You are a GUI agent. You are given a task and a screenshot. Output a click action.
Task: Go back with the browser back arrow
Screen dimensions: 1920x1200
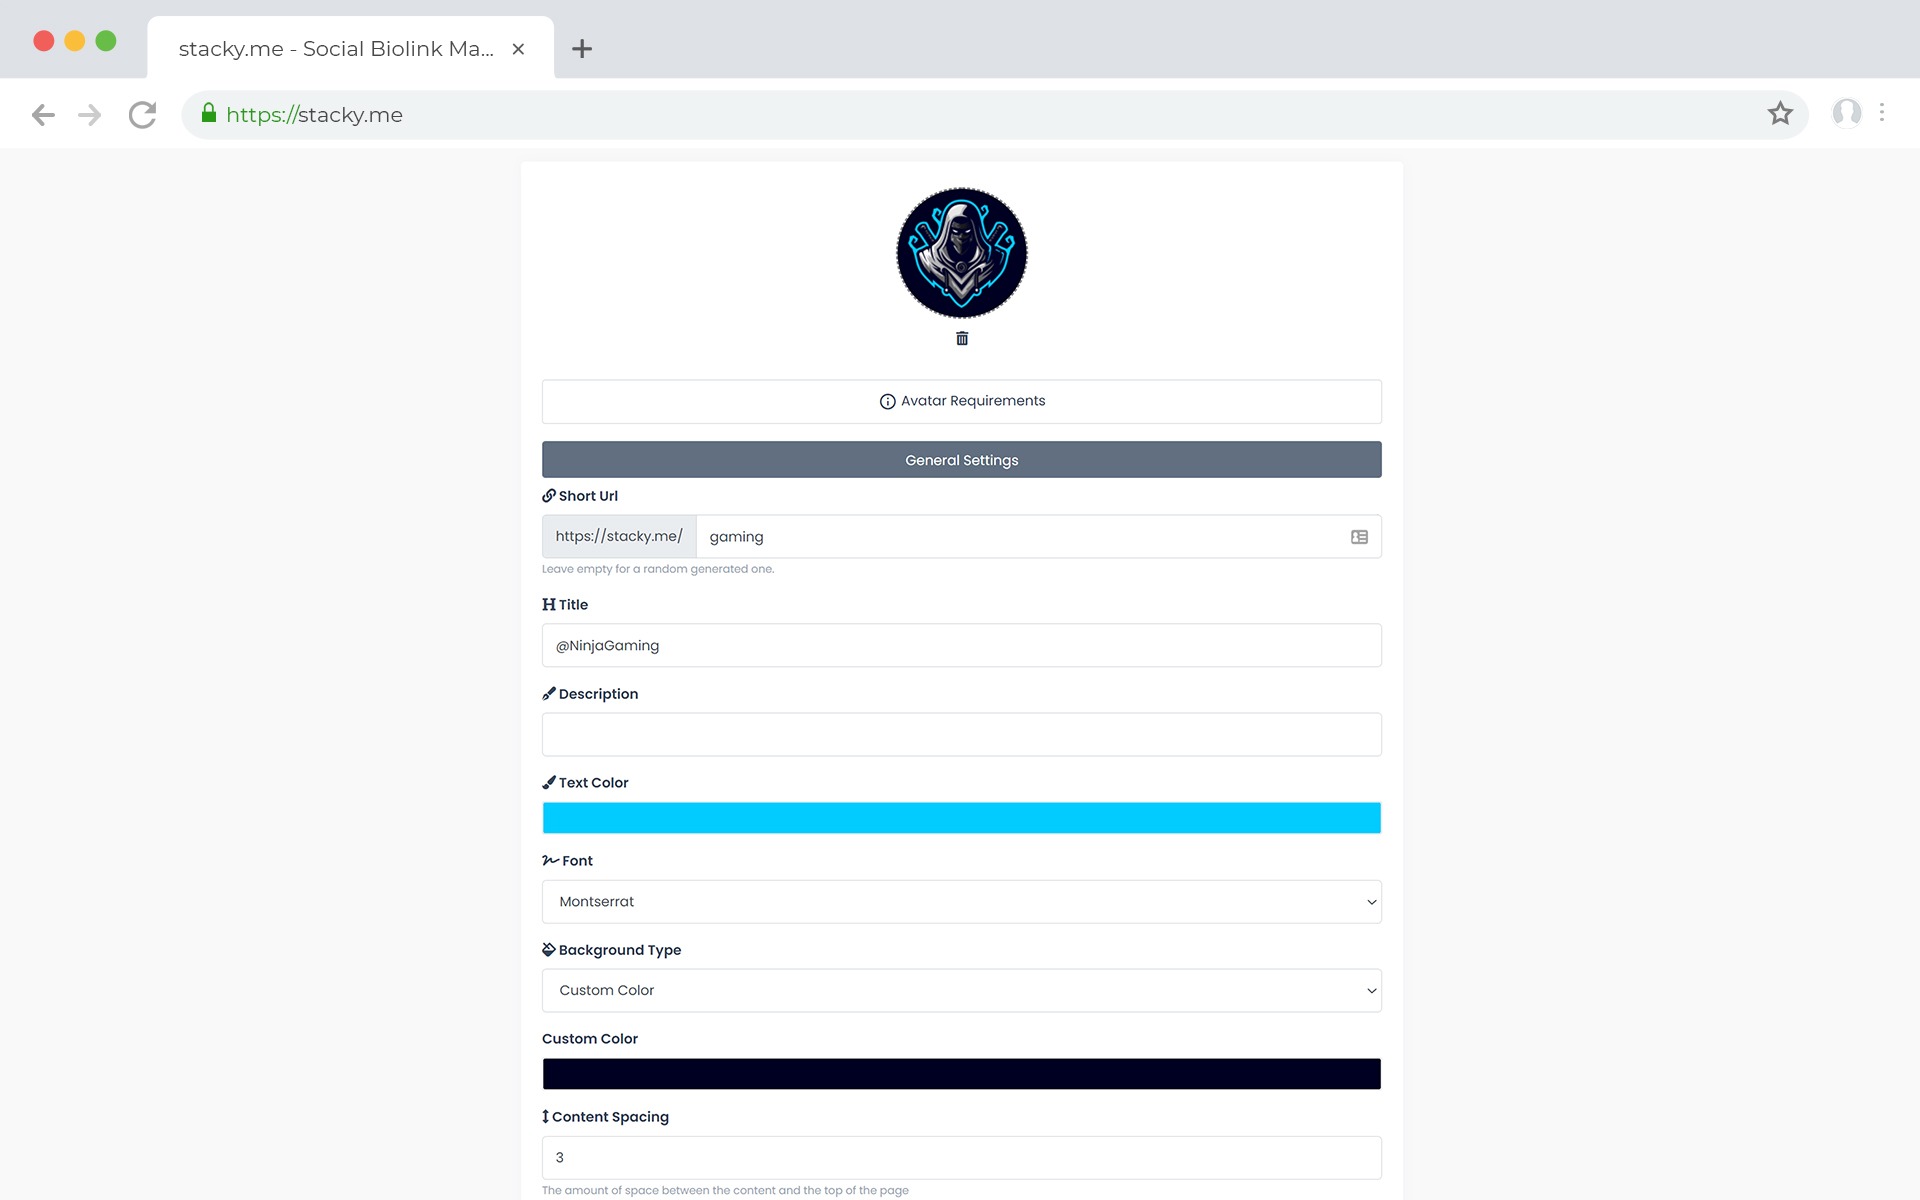point(43,115)
